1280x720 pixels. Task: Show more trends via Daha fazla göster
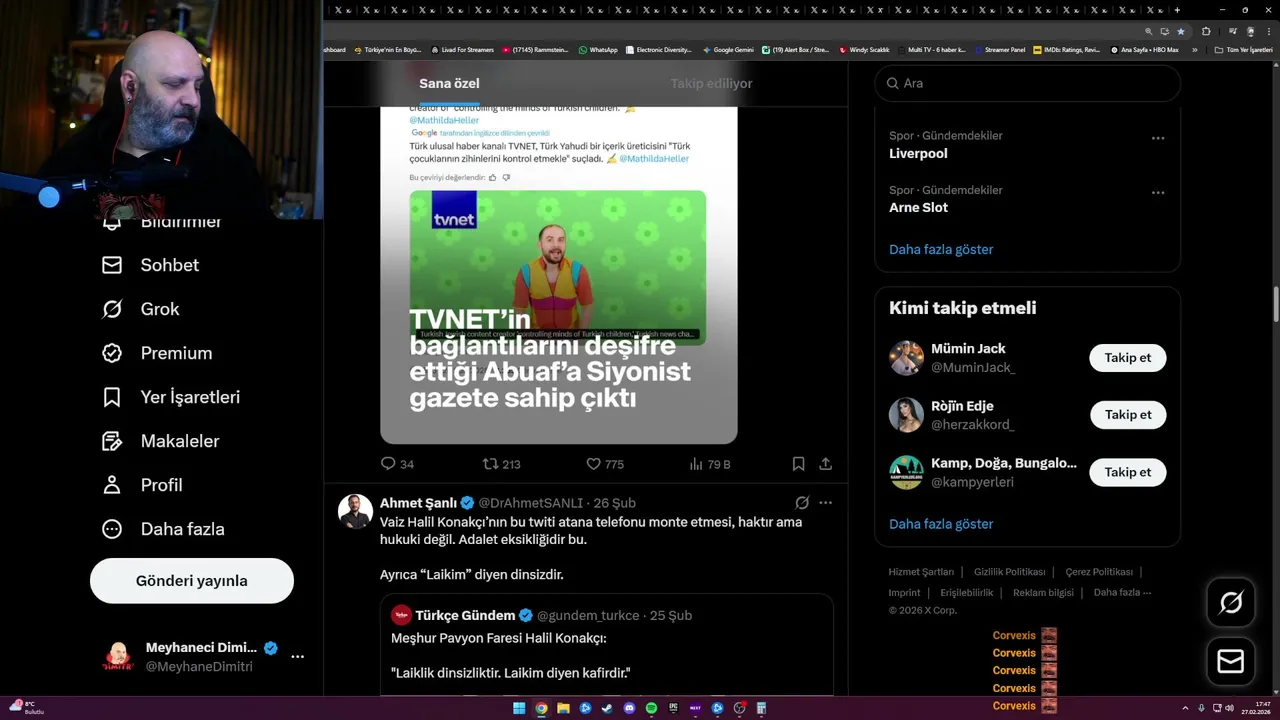[x=941, y=249]
